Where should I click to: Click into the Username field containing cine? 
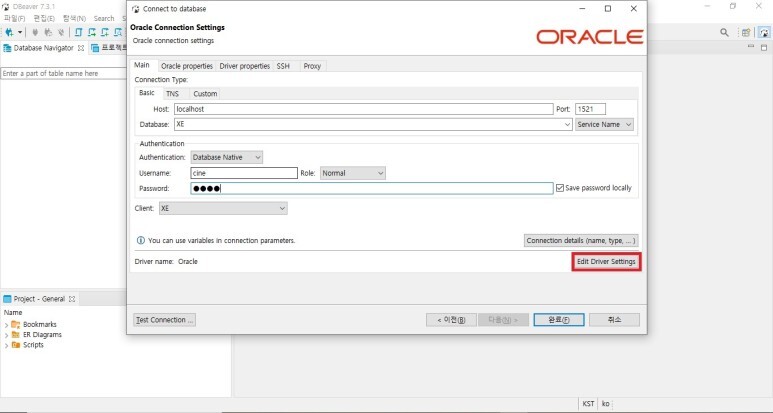tap(244, 173)
